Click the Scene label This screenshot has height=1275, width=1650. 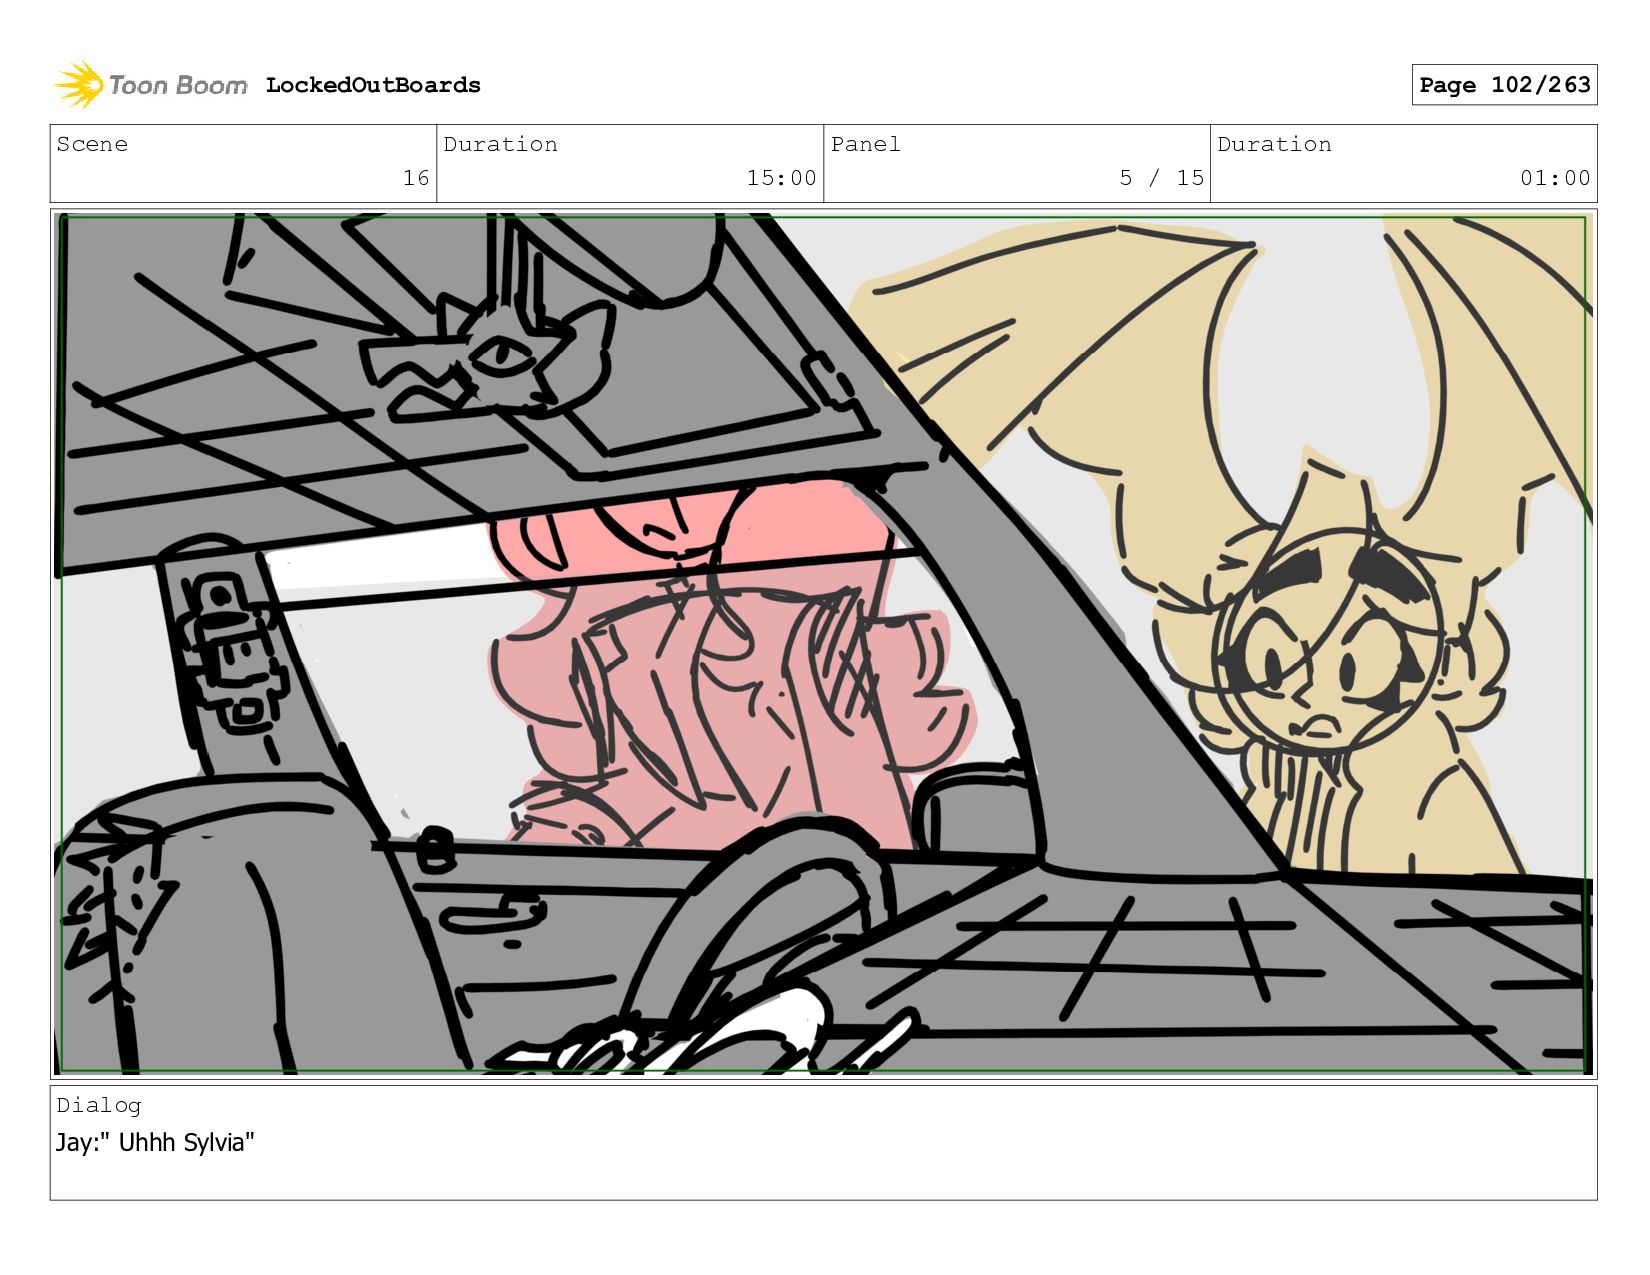(x=92, y=144)
